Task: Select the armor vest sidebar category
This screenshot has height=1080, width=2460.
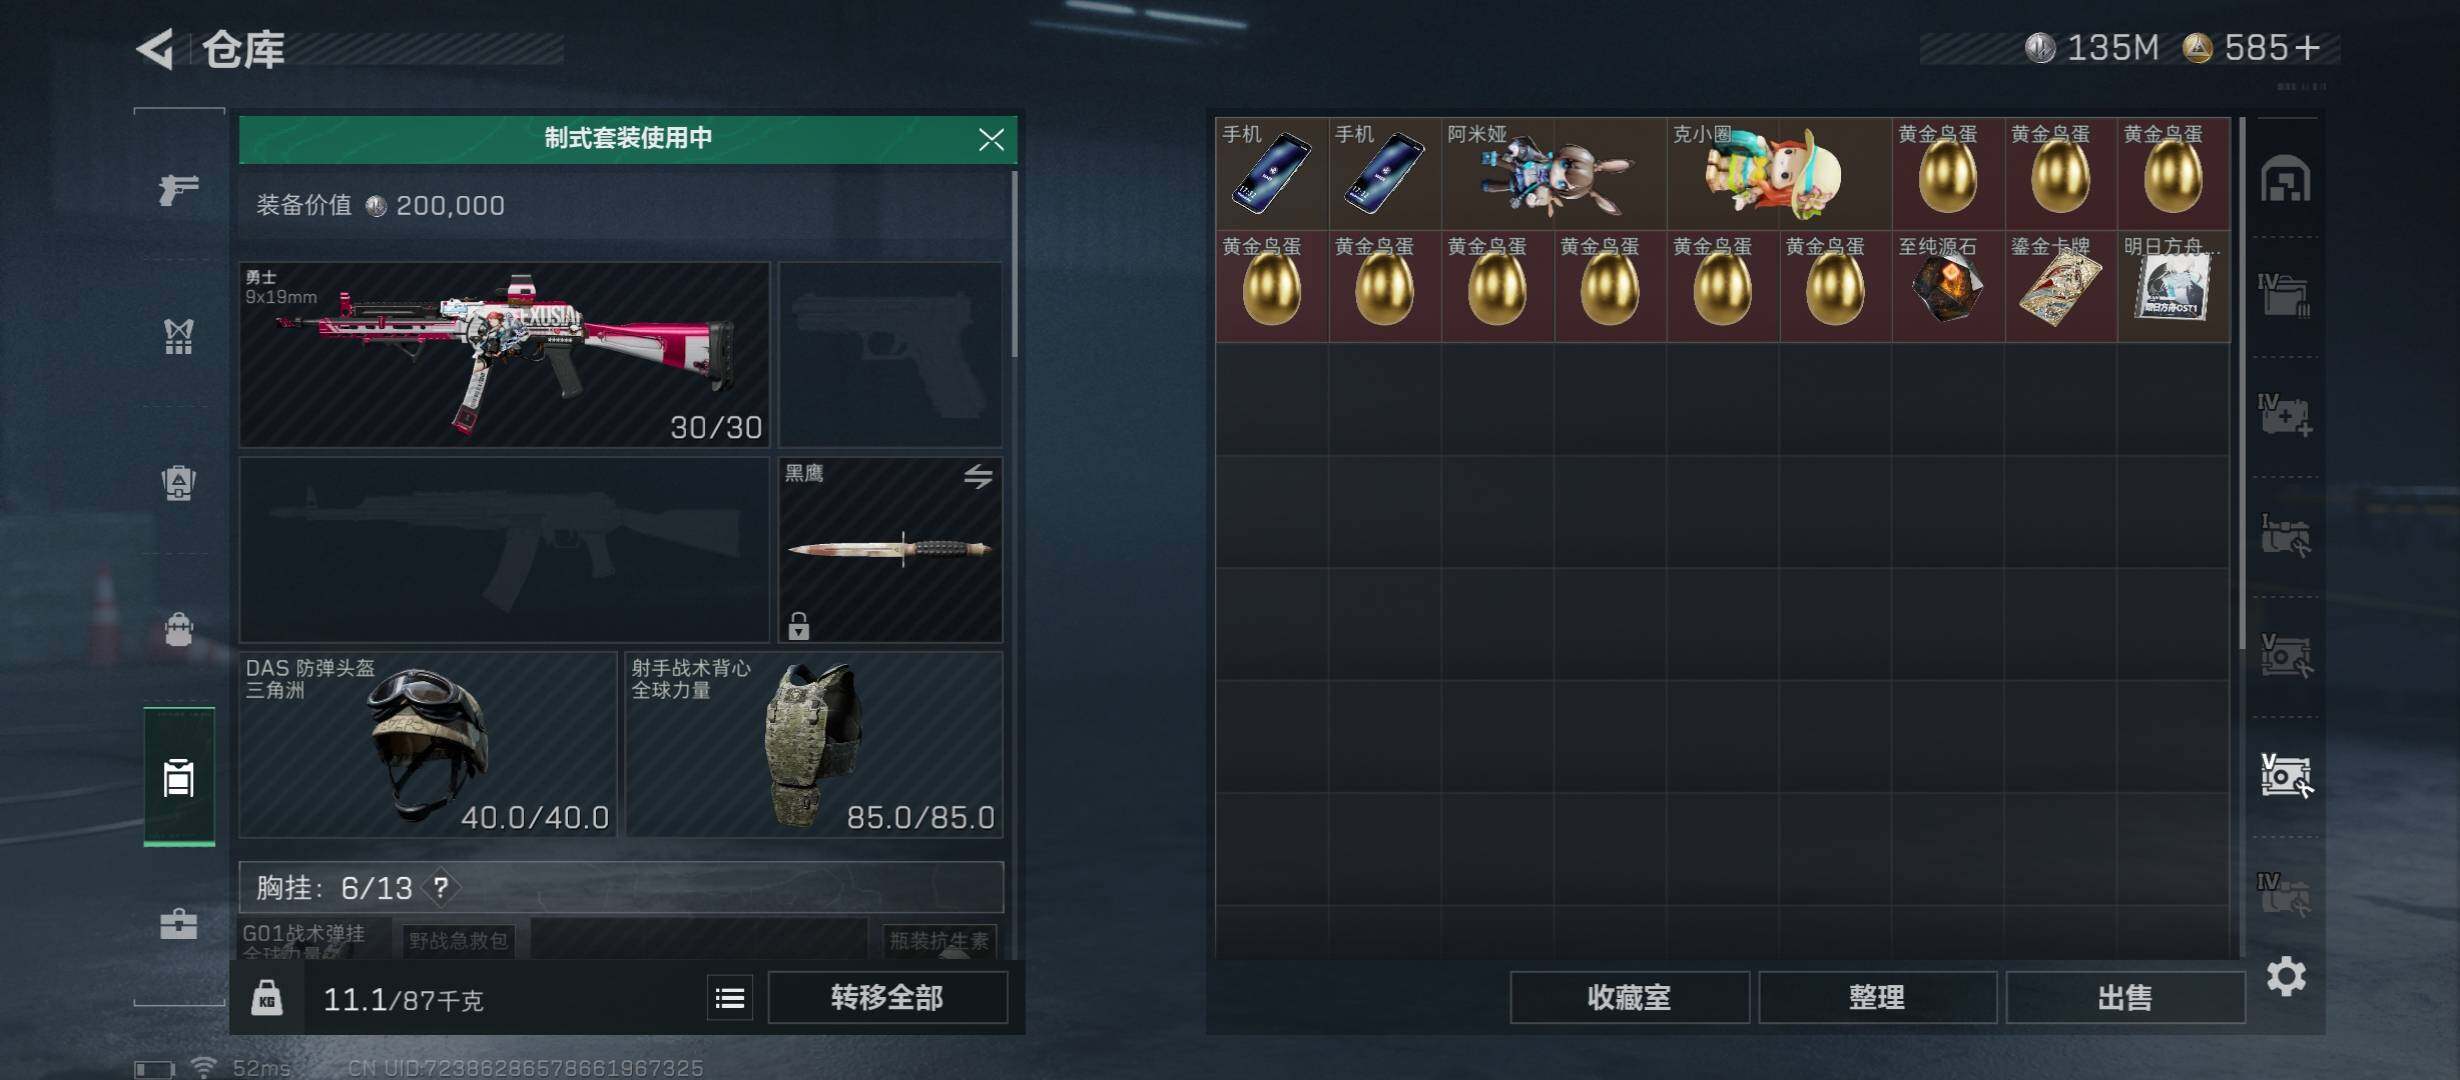Action: (179, 337)
